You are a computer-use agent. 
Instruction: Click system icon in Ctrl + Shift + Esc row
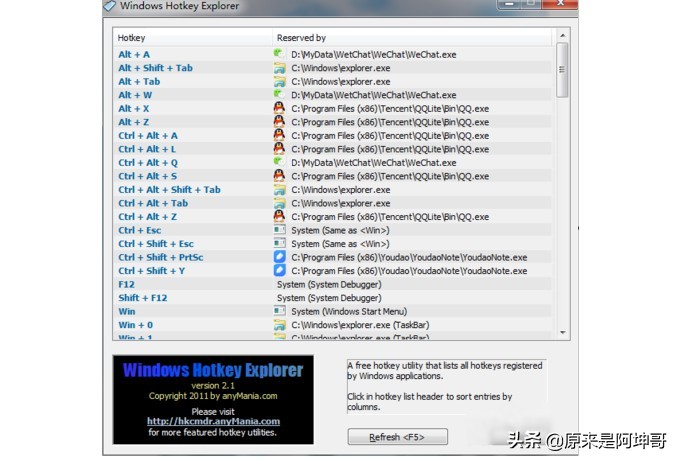(279, 243)
